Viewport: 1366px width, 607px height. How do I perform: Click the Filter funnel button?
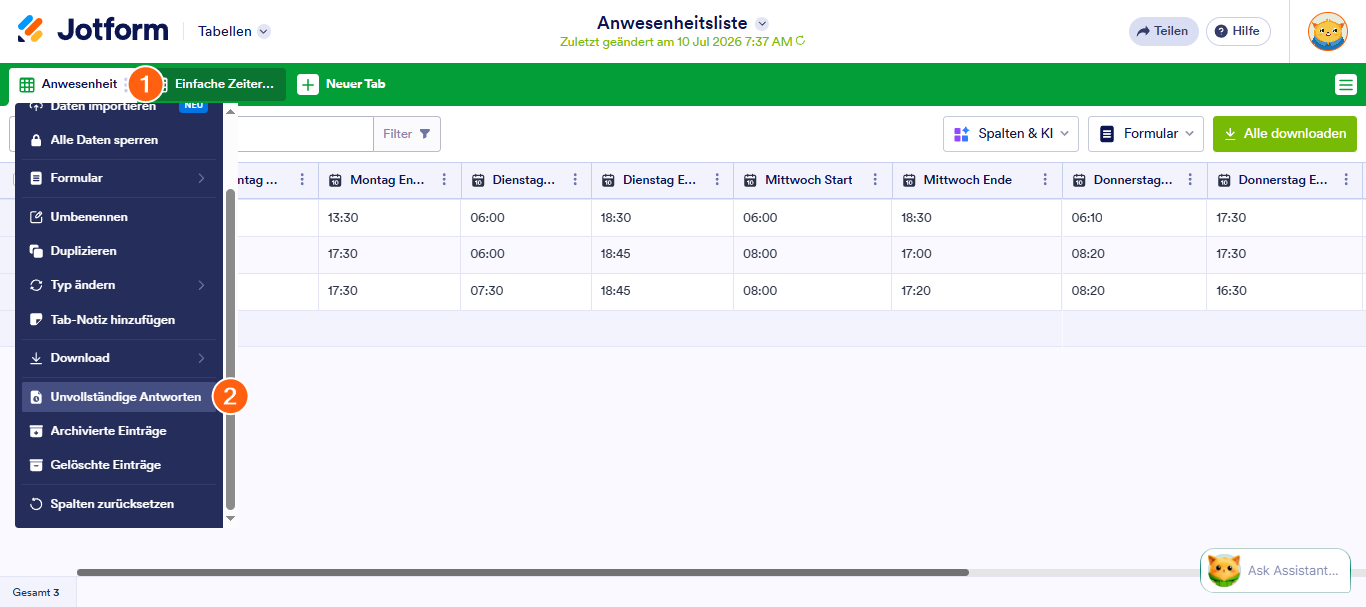[x=407, y=134]
